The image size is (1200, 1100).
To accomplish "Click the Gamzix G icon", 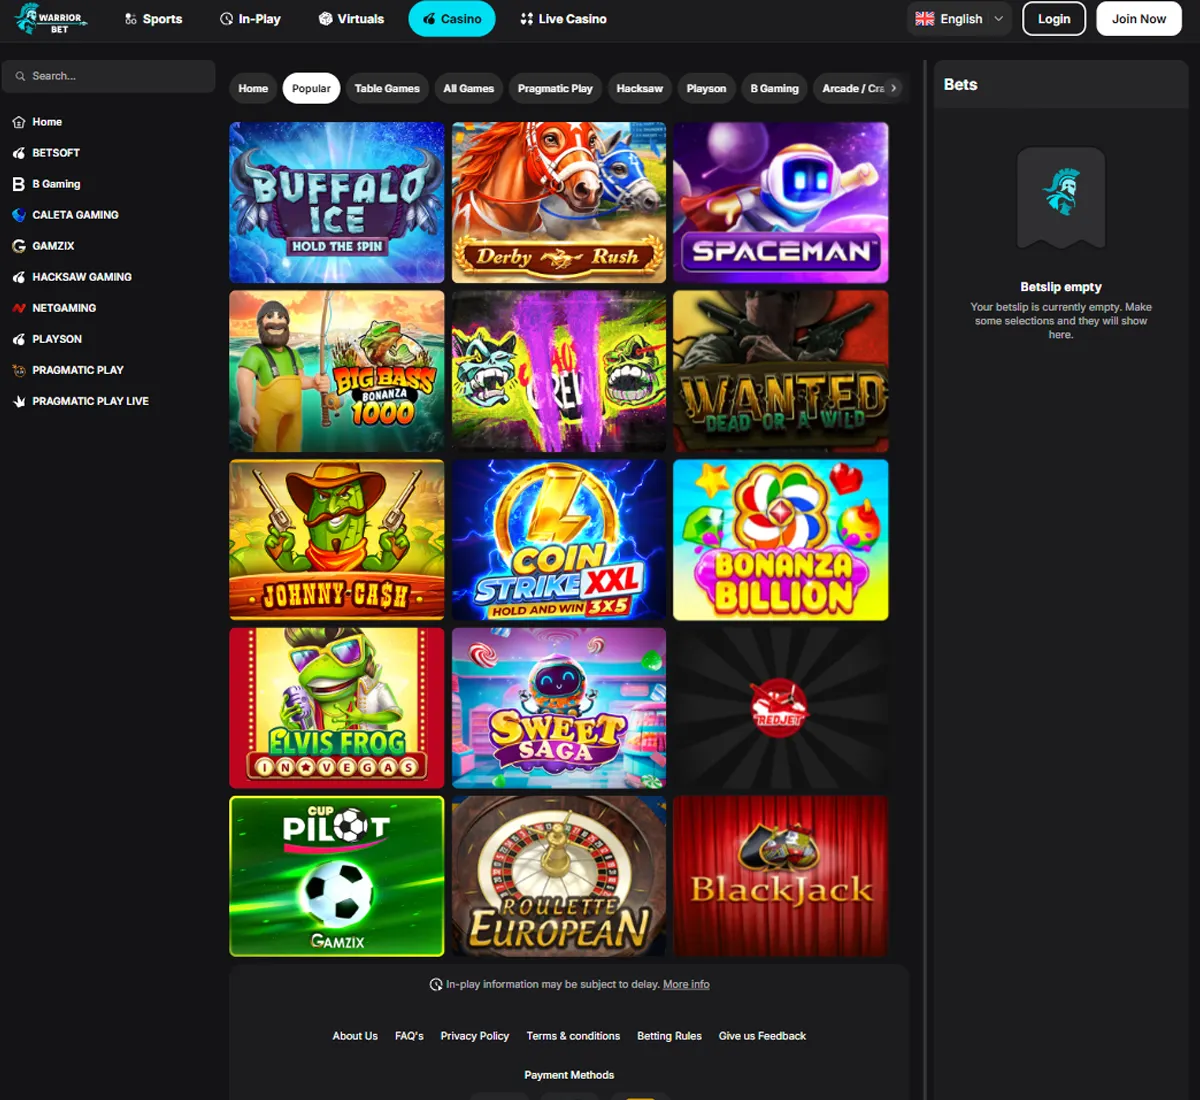I will coord(19,246).
